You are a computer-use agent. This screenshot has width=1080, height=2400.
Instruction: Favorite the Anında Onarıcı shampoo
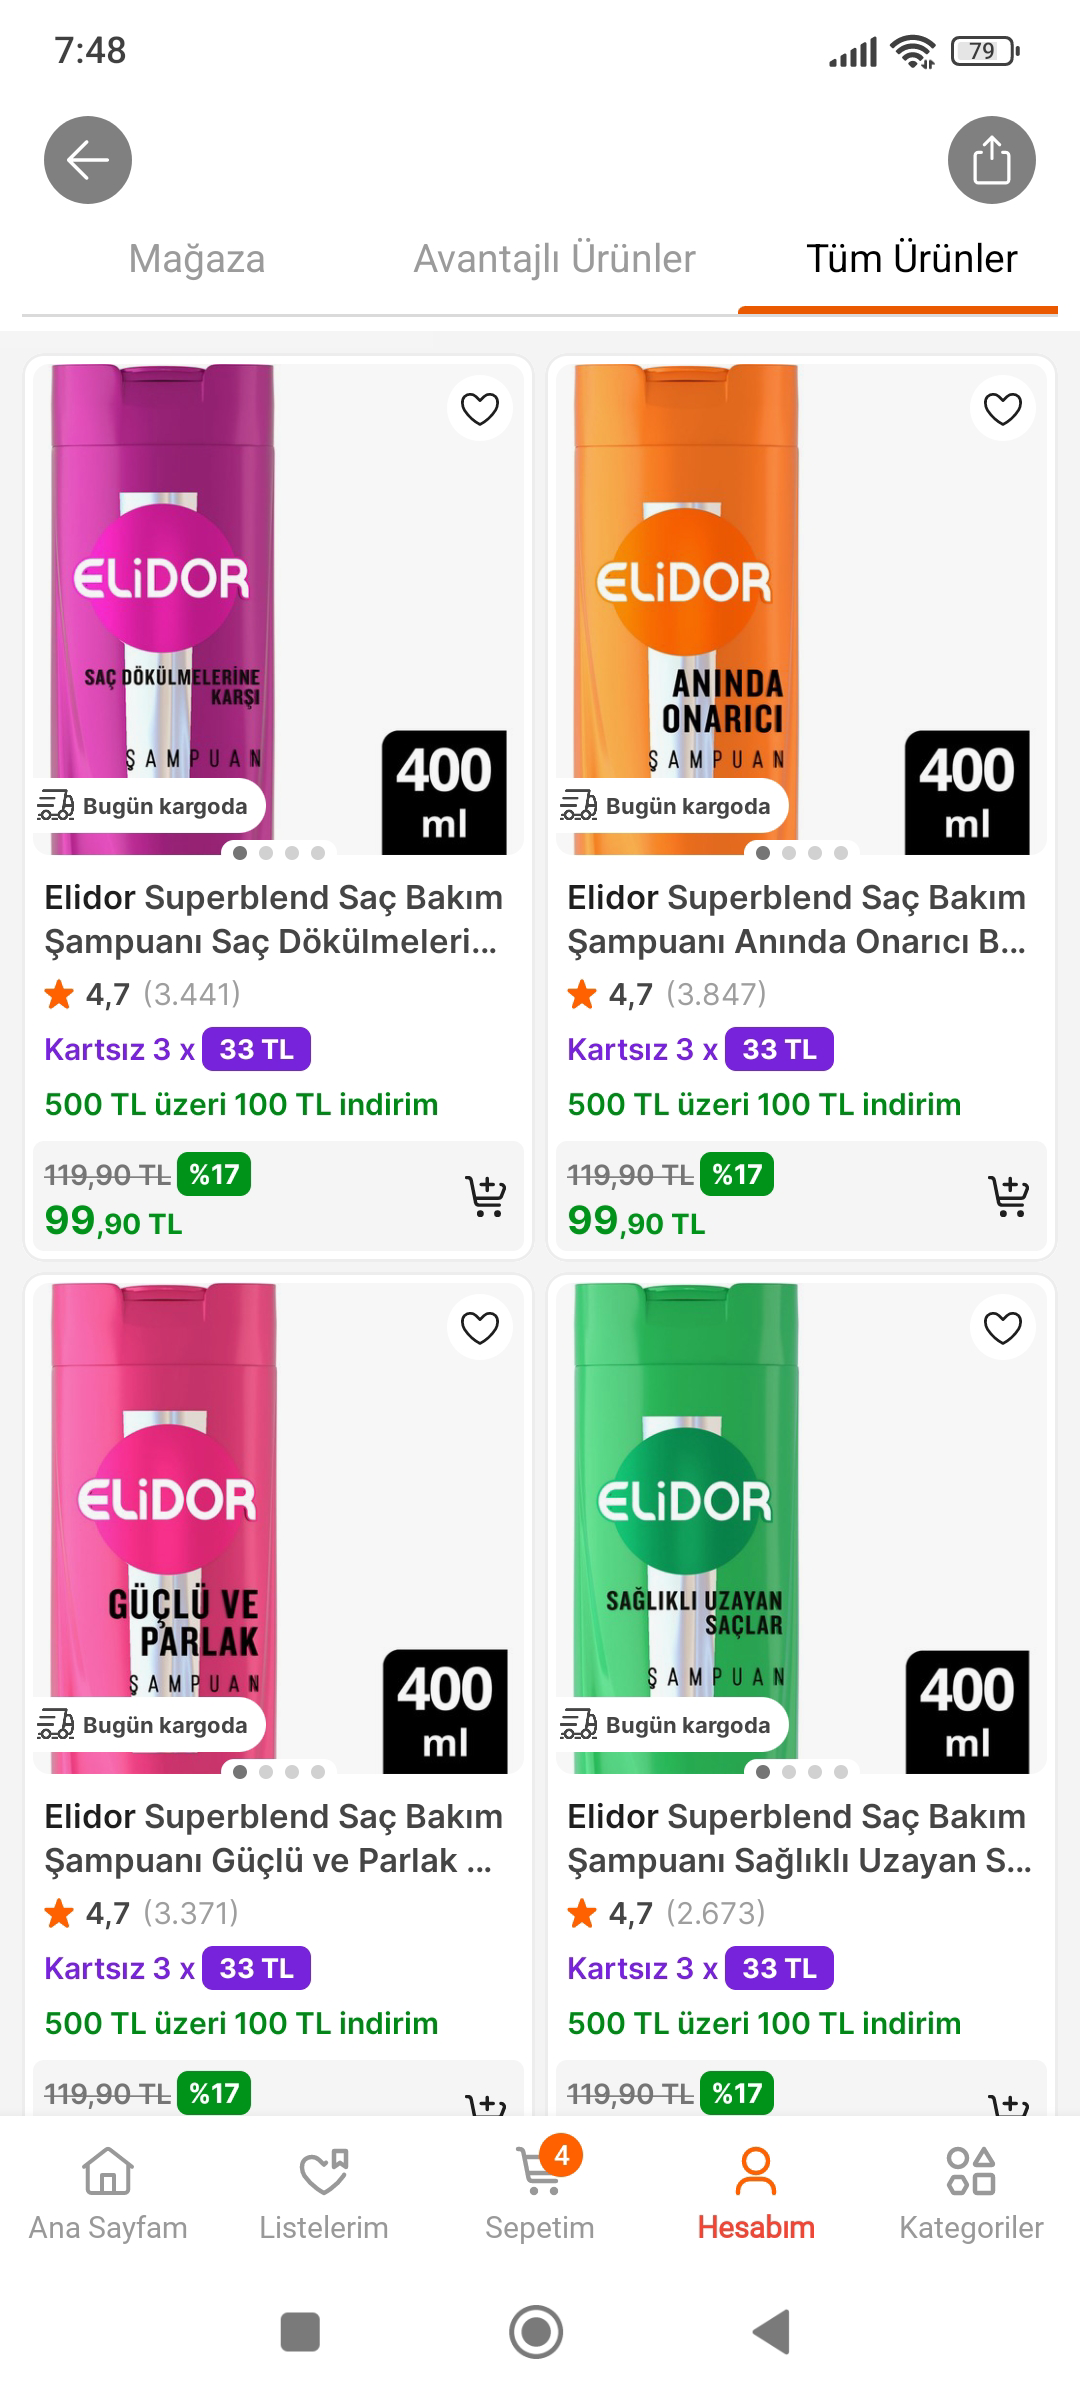1003,409
